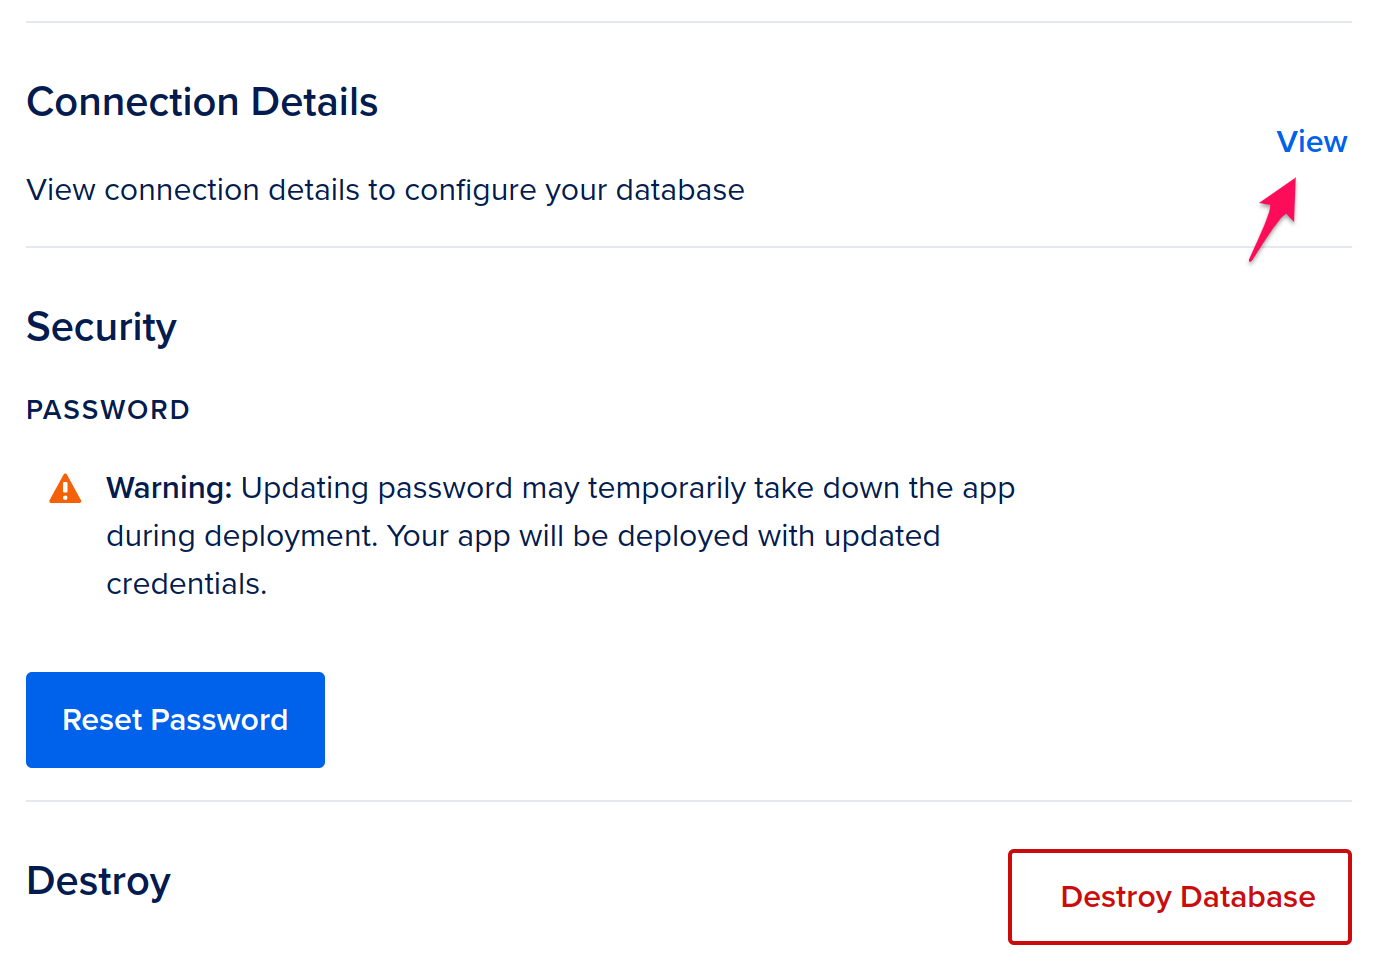The height and width of the screenshot is (974, 1380).
Task: Click the Reset Password button
Action: coord(175,720)
